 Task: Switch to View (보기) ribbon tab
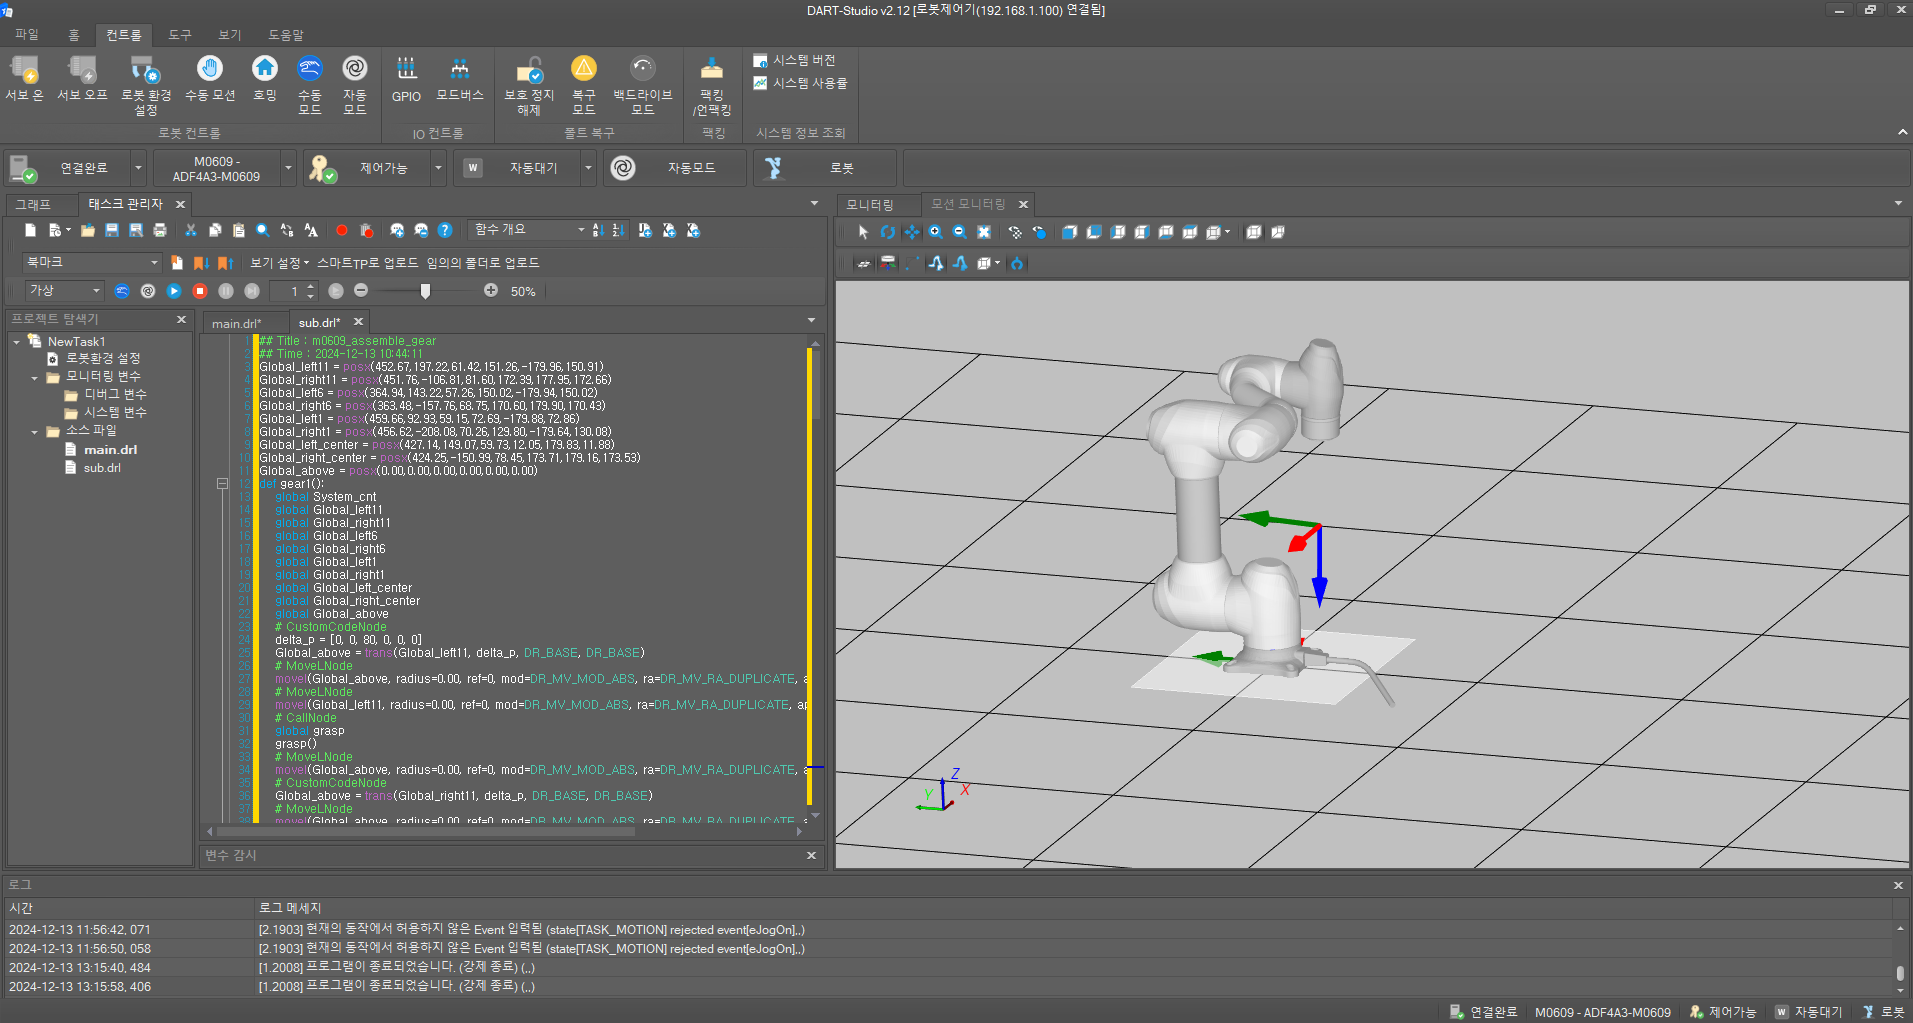click(x=230, y=34)
